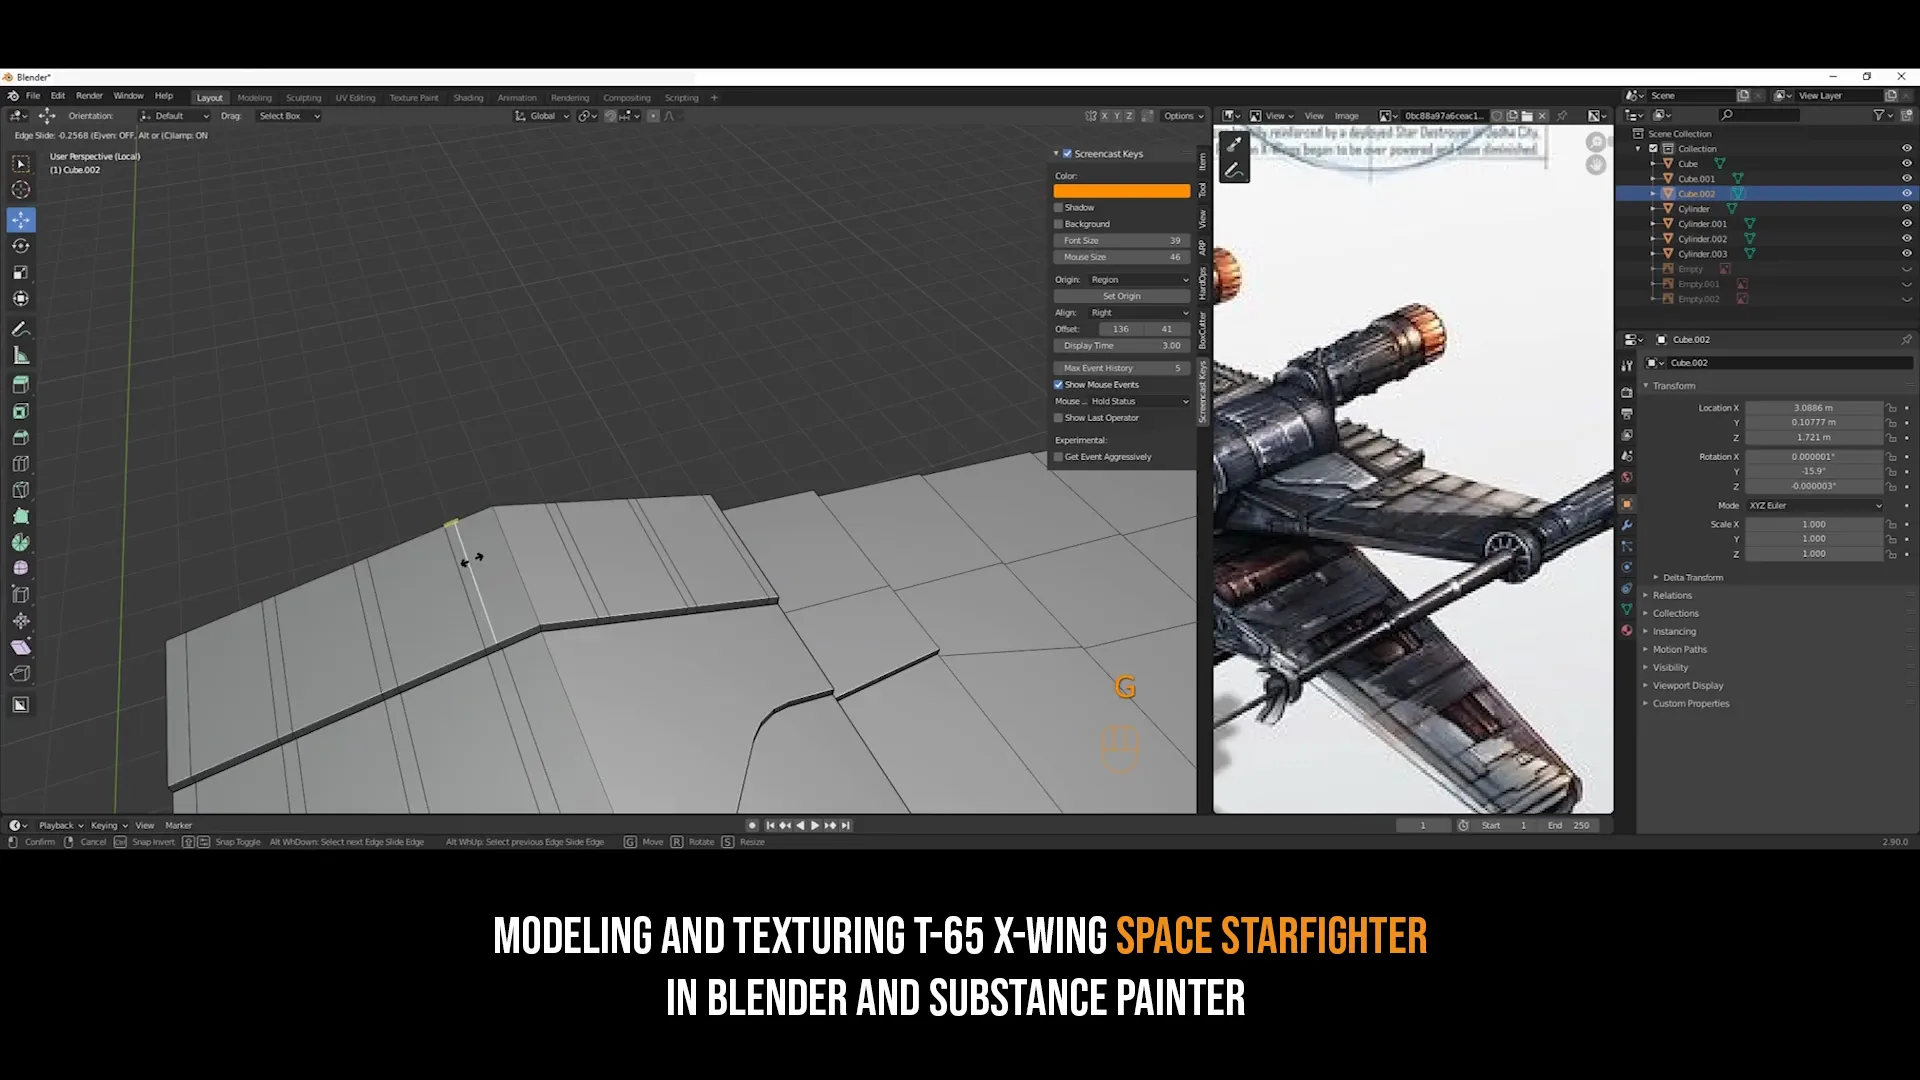This screenshot has height=1080, width=1920.
Task: Select the Poly Build tool
Action: coord(21,516)
